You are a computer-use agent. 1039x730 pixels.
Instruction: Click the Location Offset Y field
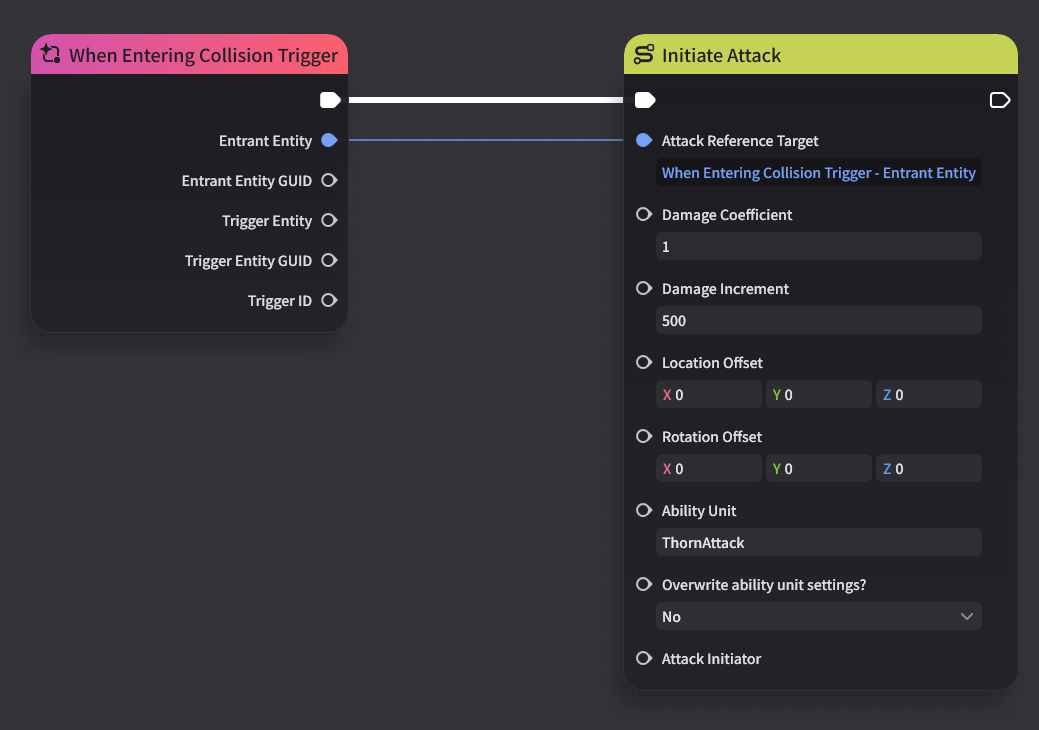click(x=818, y=394)
